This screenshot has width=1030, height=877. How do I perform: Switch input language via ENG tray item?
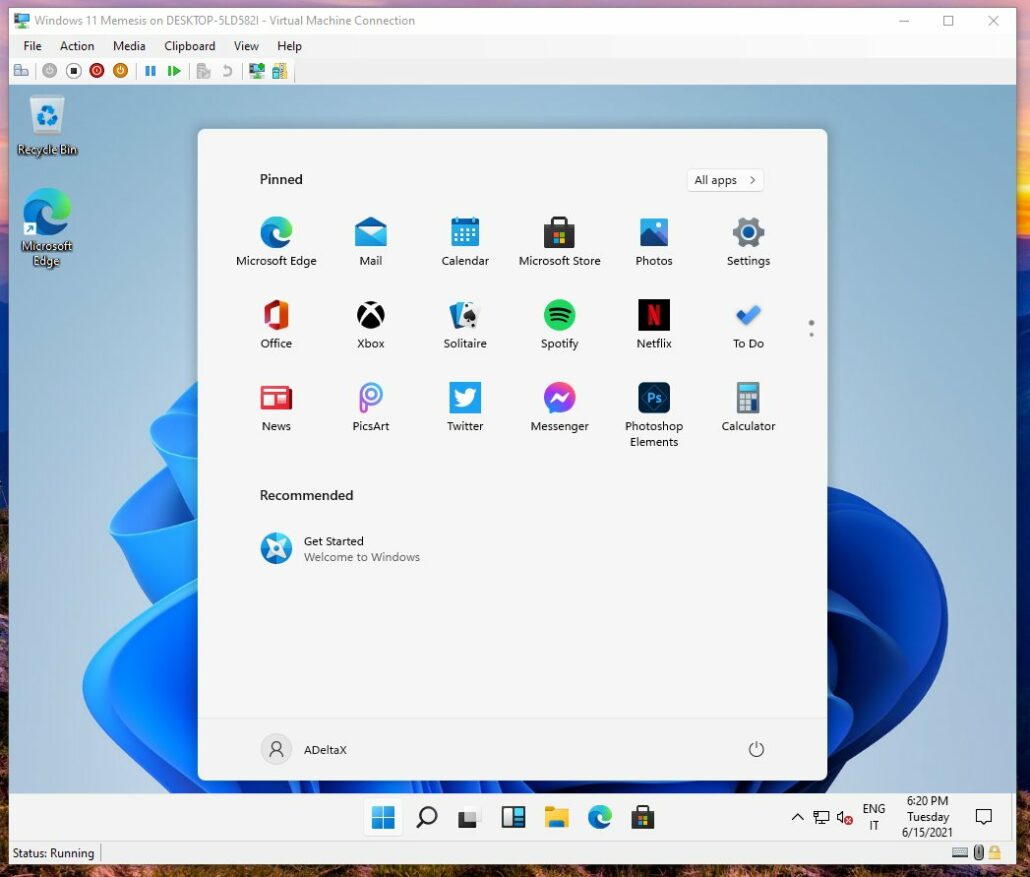point(873,816)
